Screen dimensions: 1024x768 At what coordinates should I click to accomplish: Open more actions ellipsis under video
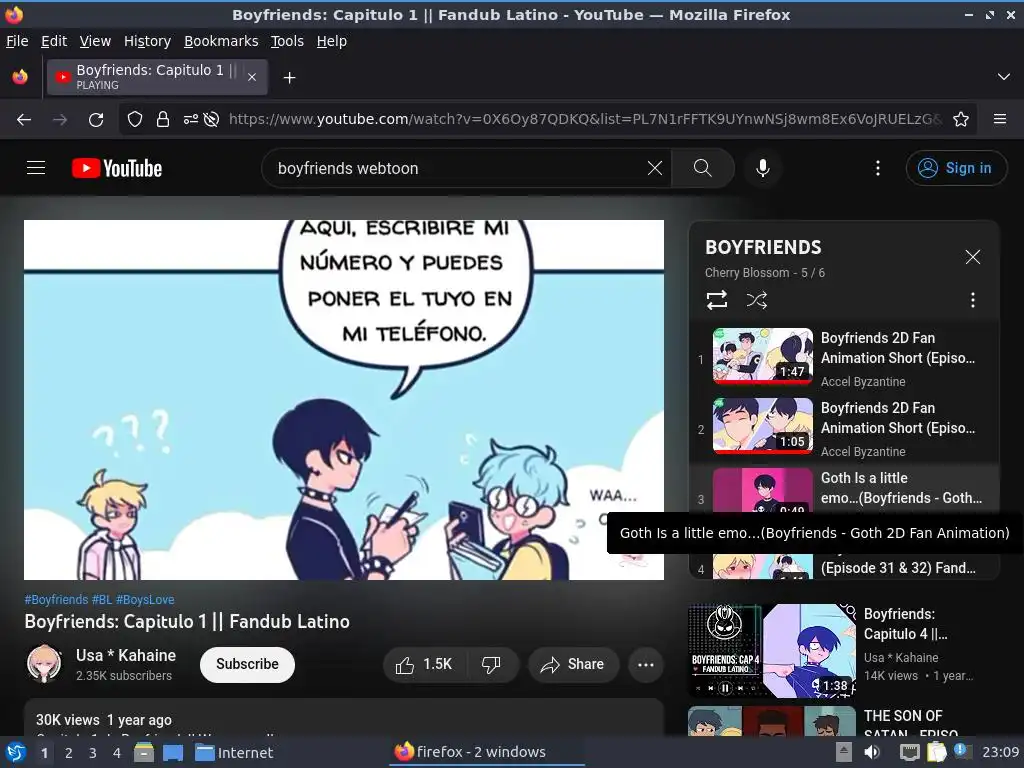click(645, 665)
